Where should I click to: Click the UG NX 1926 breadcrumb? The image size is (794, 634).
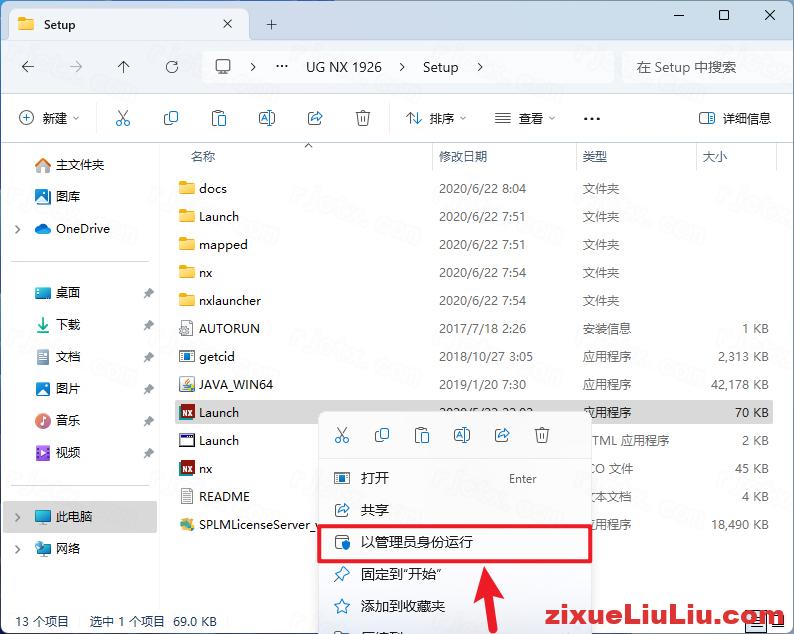click(x=343, y=67)
